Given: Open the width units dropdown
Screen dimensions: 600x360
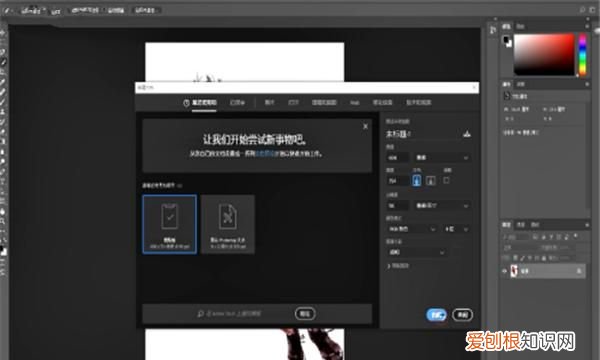Looking at the screenshot, I should tap(442, 158).
